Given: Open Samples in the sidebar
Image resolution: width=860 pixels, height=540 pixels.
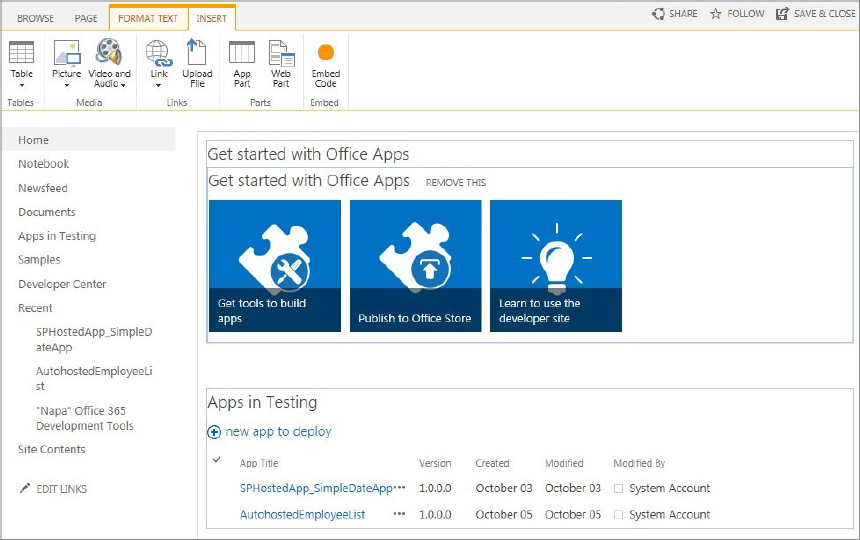Looking at the screenshot, I should click(39, 260).
